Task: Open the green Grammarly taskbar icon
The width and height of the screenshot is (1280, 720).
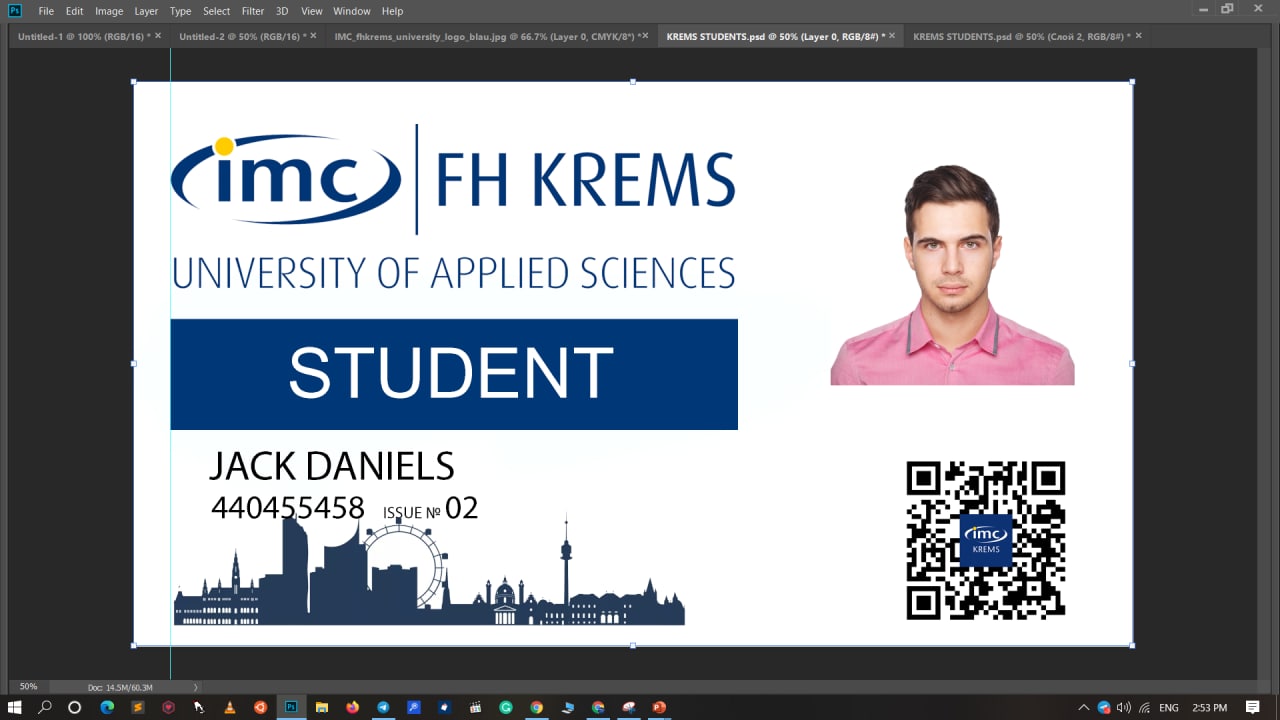Action: [506, 707]
